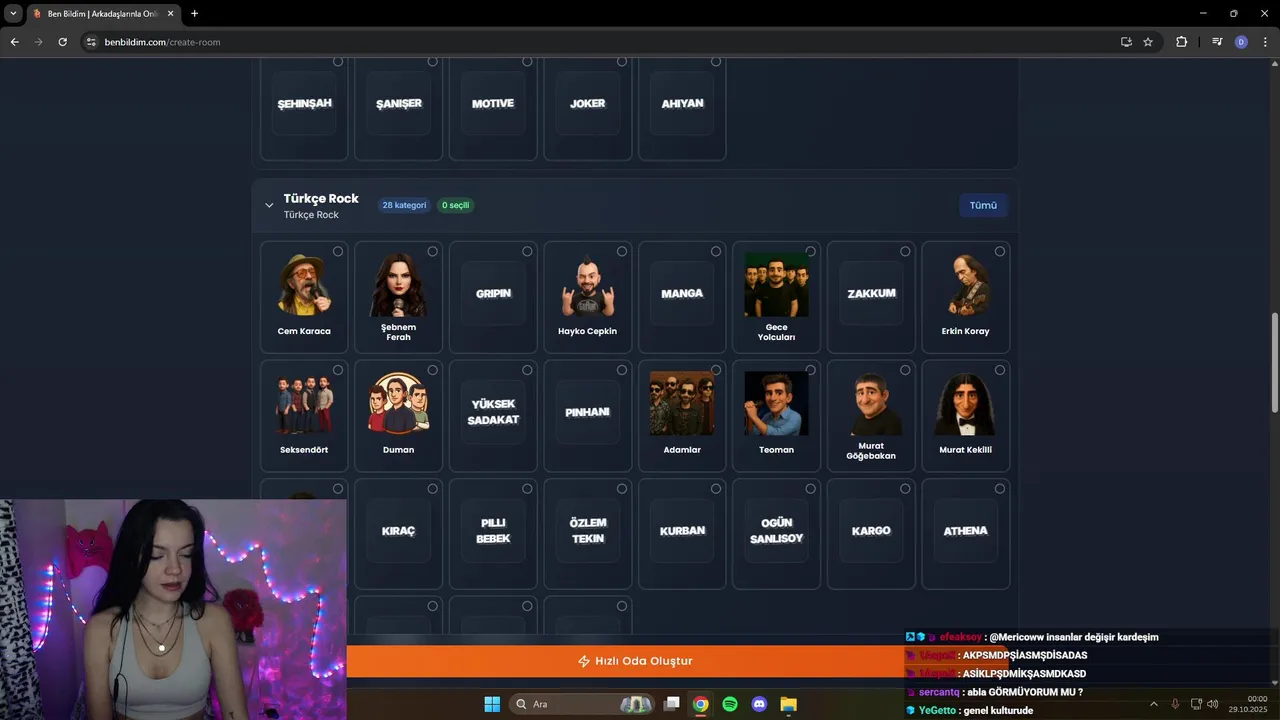Open the Chrome profile avatar
Screen dimensions: 1280x720
point(1241,42)
